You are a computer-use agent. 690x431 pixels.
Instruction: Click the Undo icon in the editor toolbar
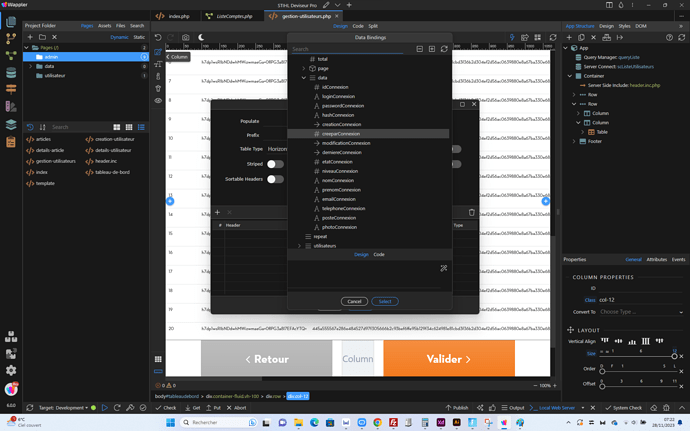158,37
